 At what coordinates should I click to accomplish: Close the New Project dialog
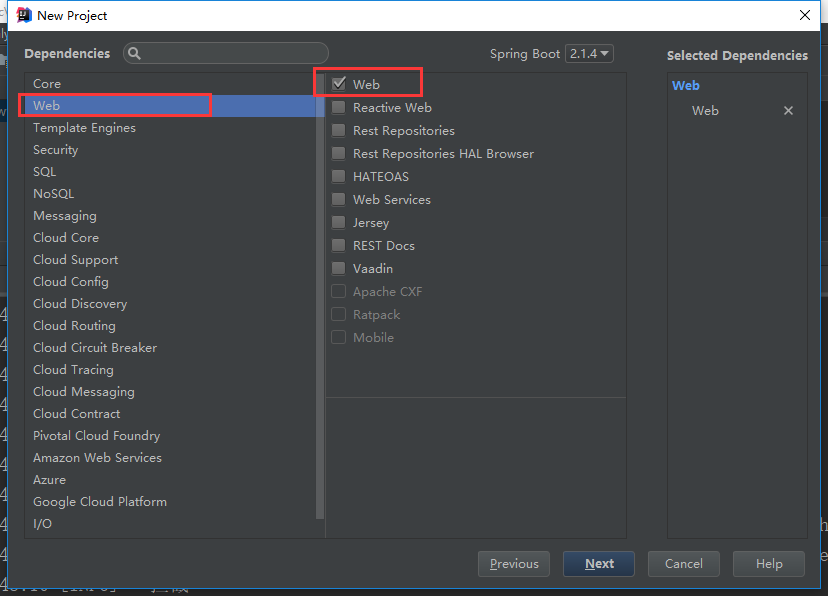(x=804, y=15)
